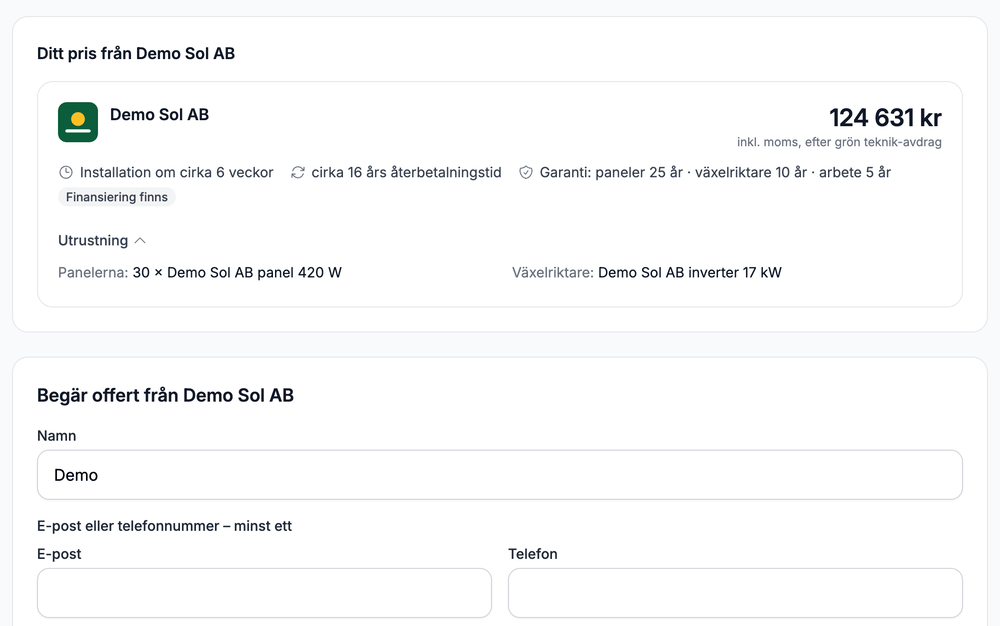Click the Demo Sol AB company name in card

point(159,115)
